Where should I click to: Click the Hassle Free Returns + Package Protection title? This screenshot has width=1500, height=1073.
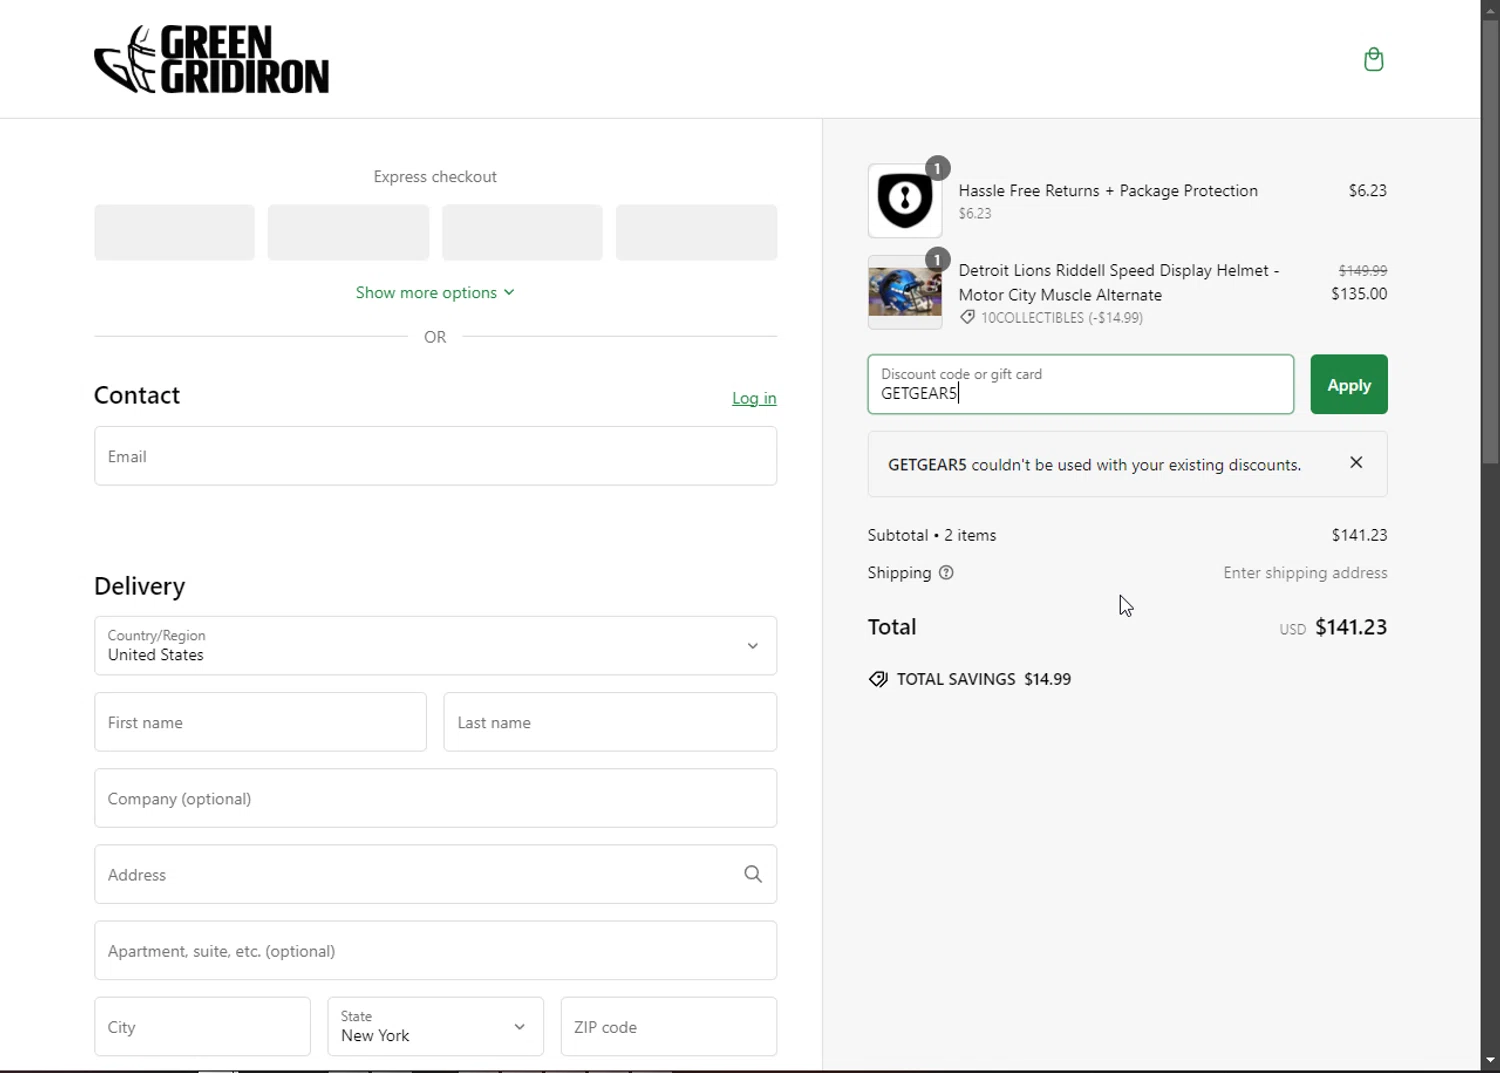(1108, 190)
